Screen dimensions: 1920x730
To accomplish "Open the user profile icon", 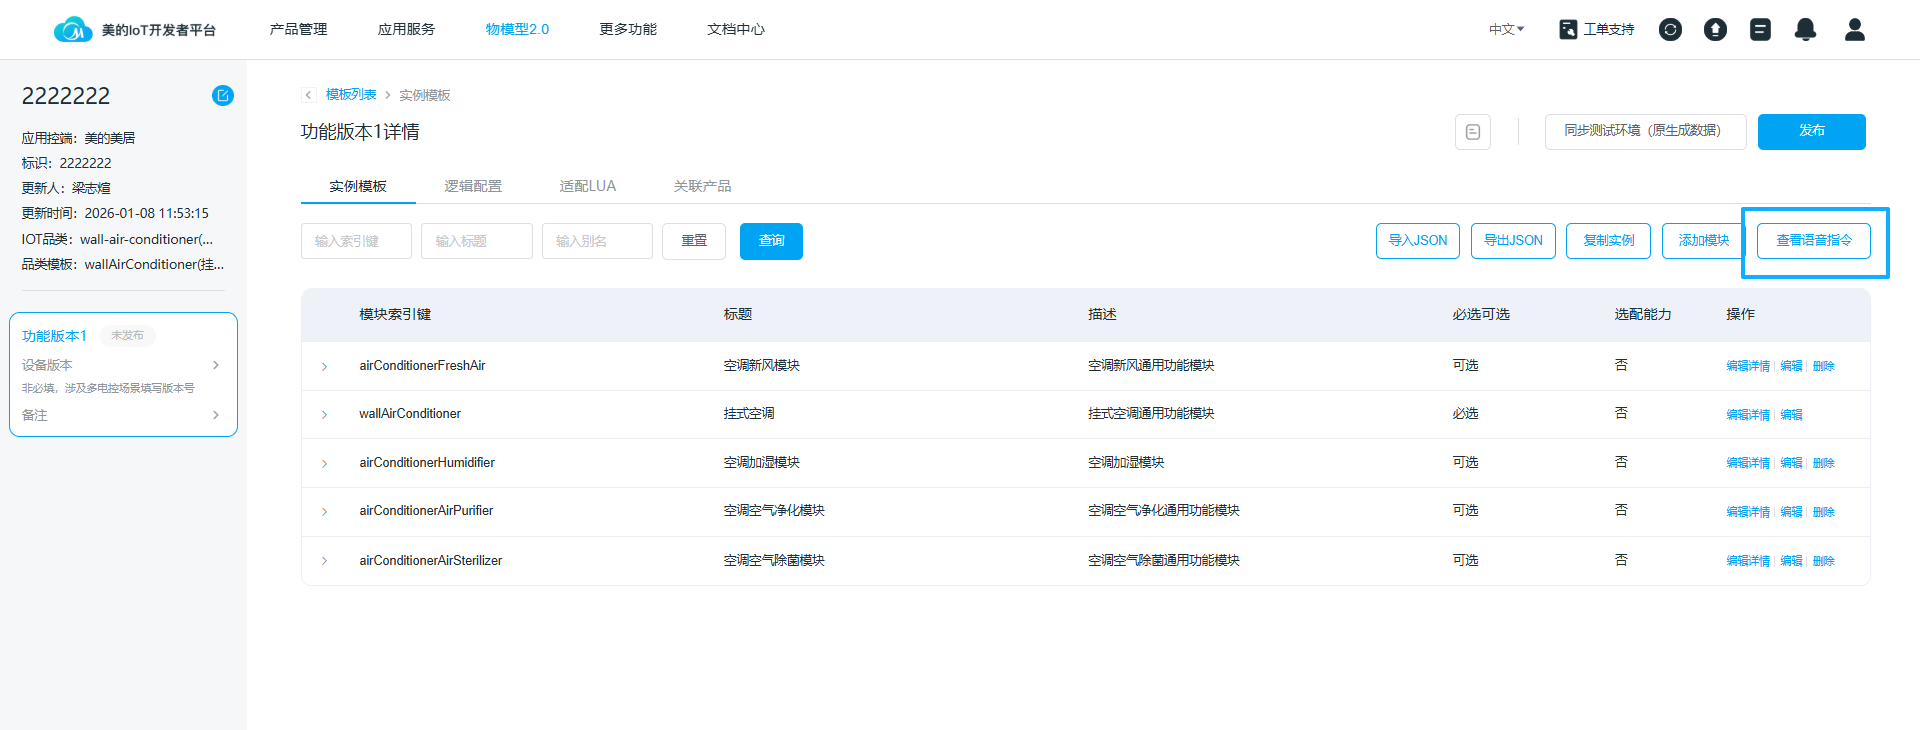I will click(x=1854, y=30).
